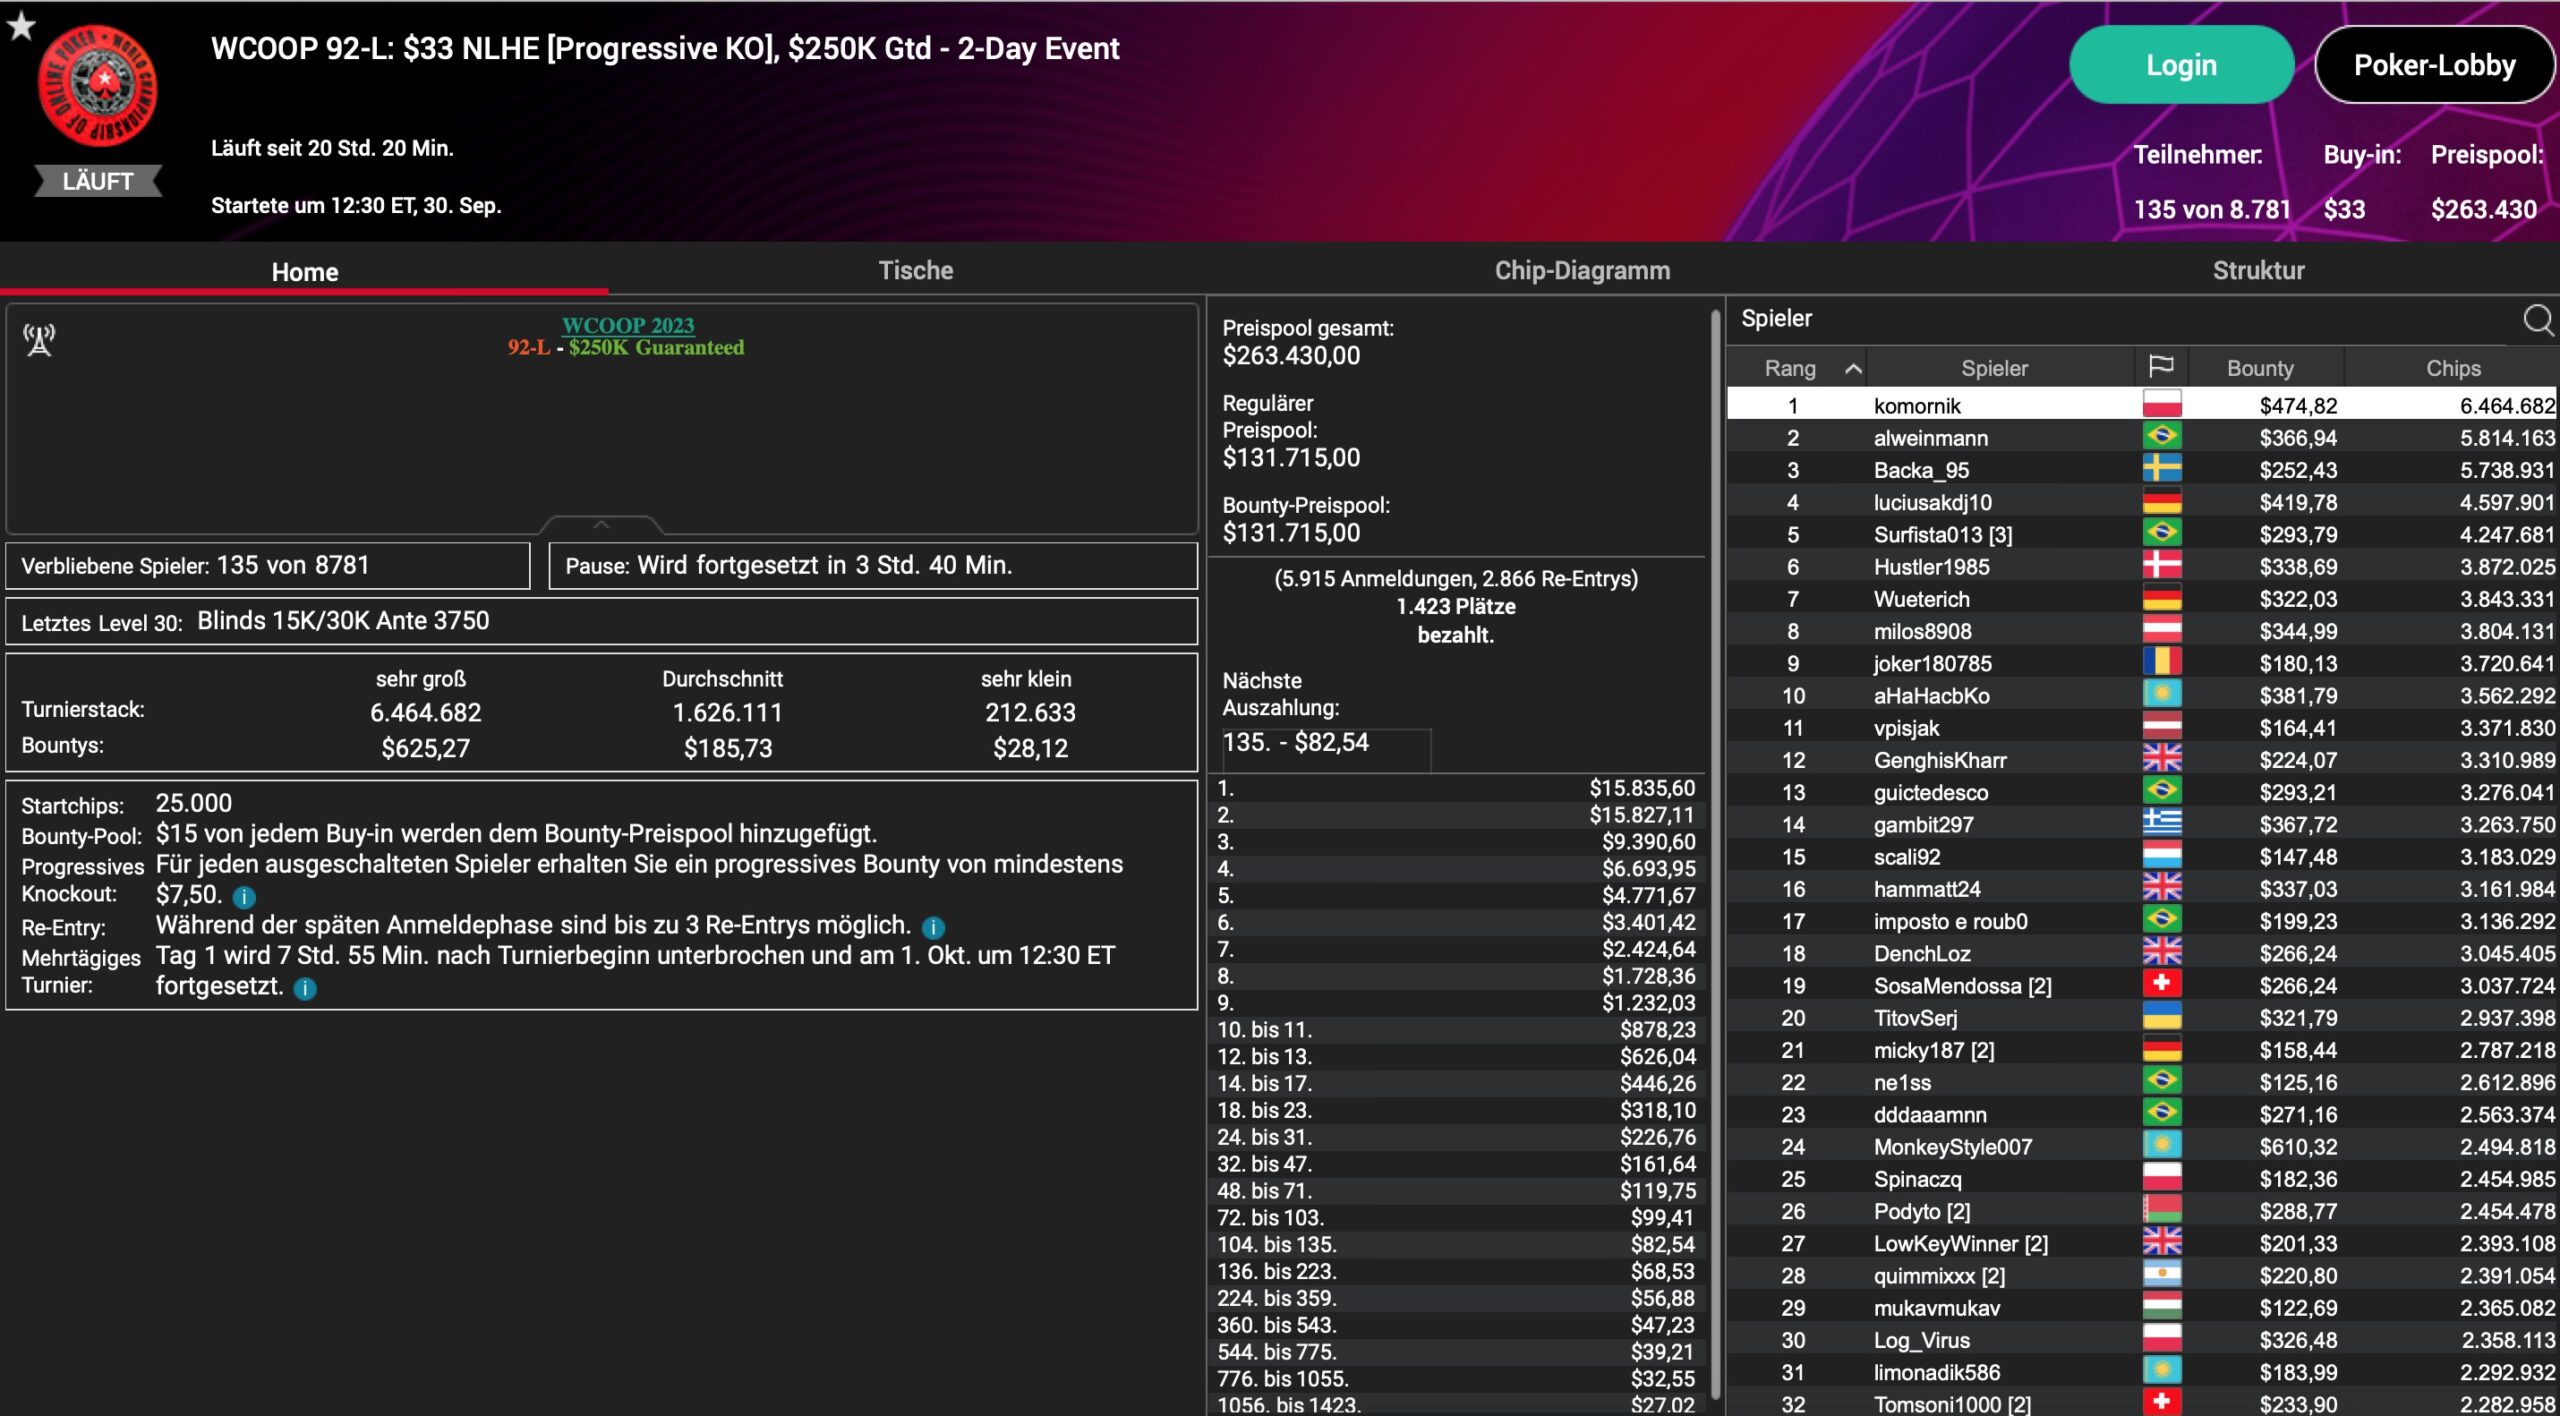Sort player list by Chips column
2560x1416 pixels.
pos(2452,368)
